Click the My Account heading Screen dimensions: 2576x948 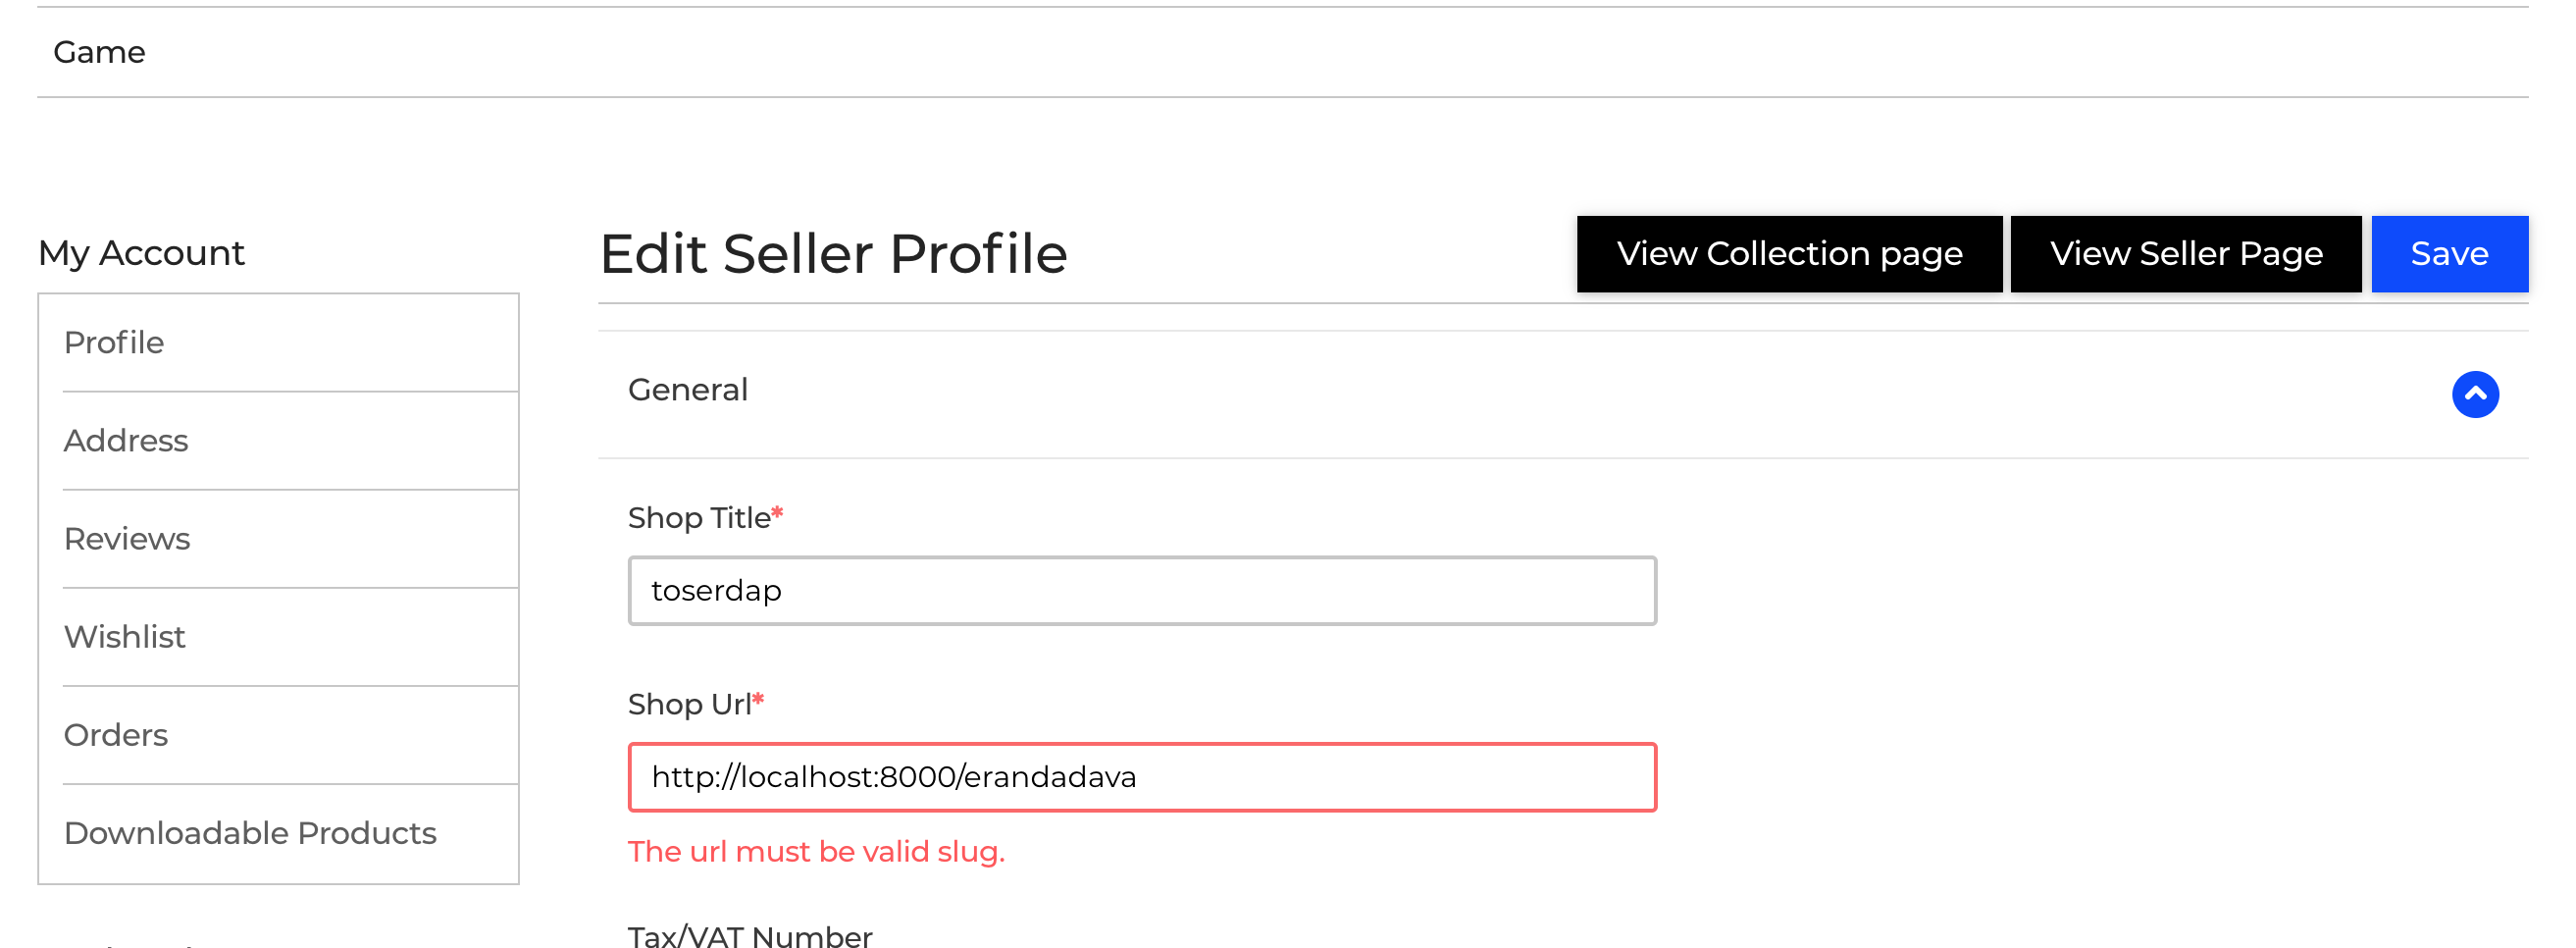point(141,253)
